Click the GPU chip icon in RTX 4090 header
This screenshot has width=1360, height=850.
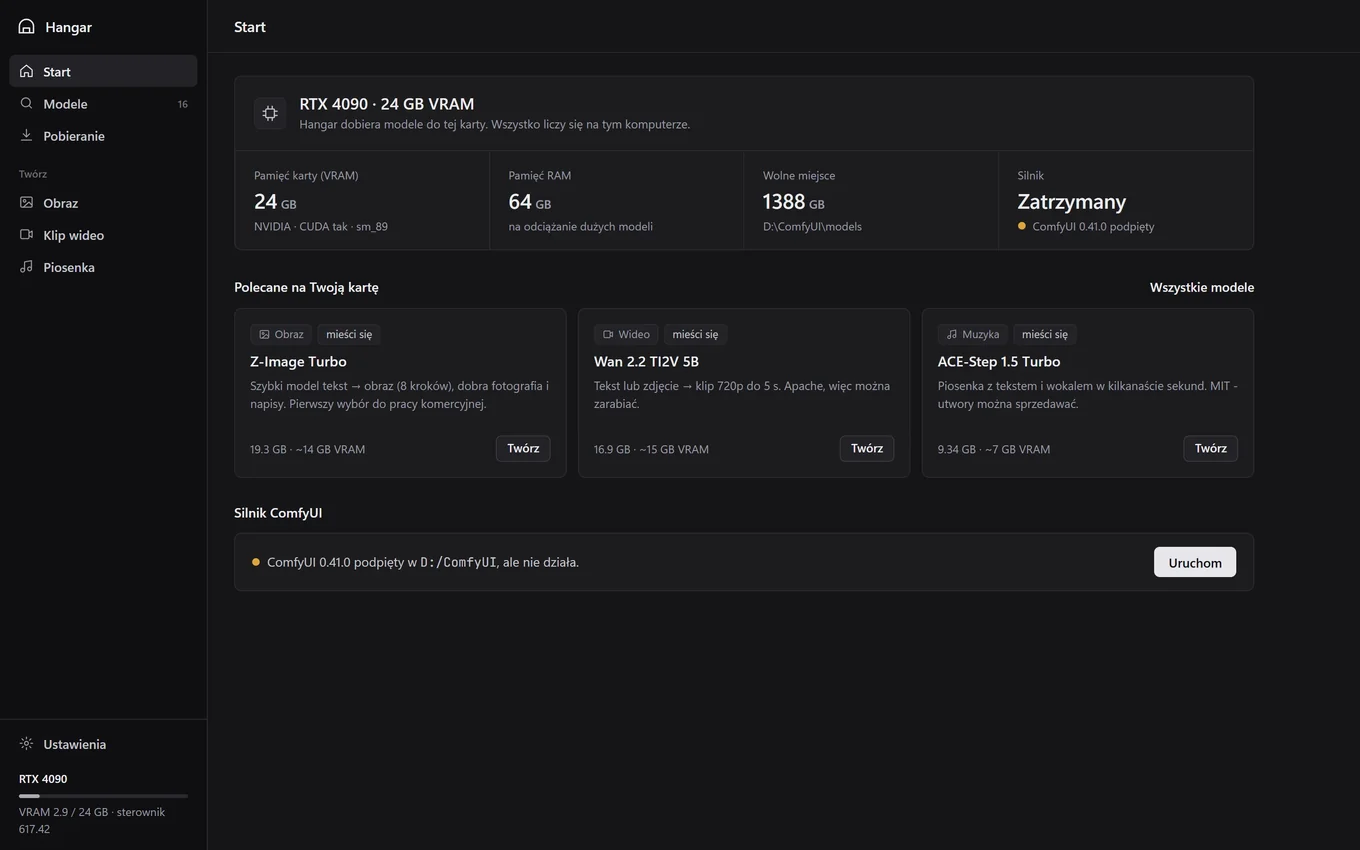(270, 114)
